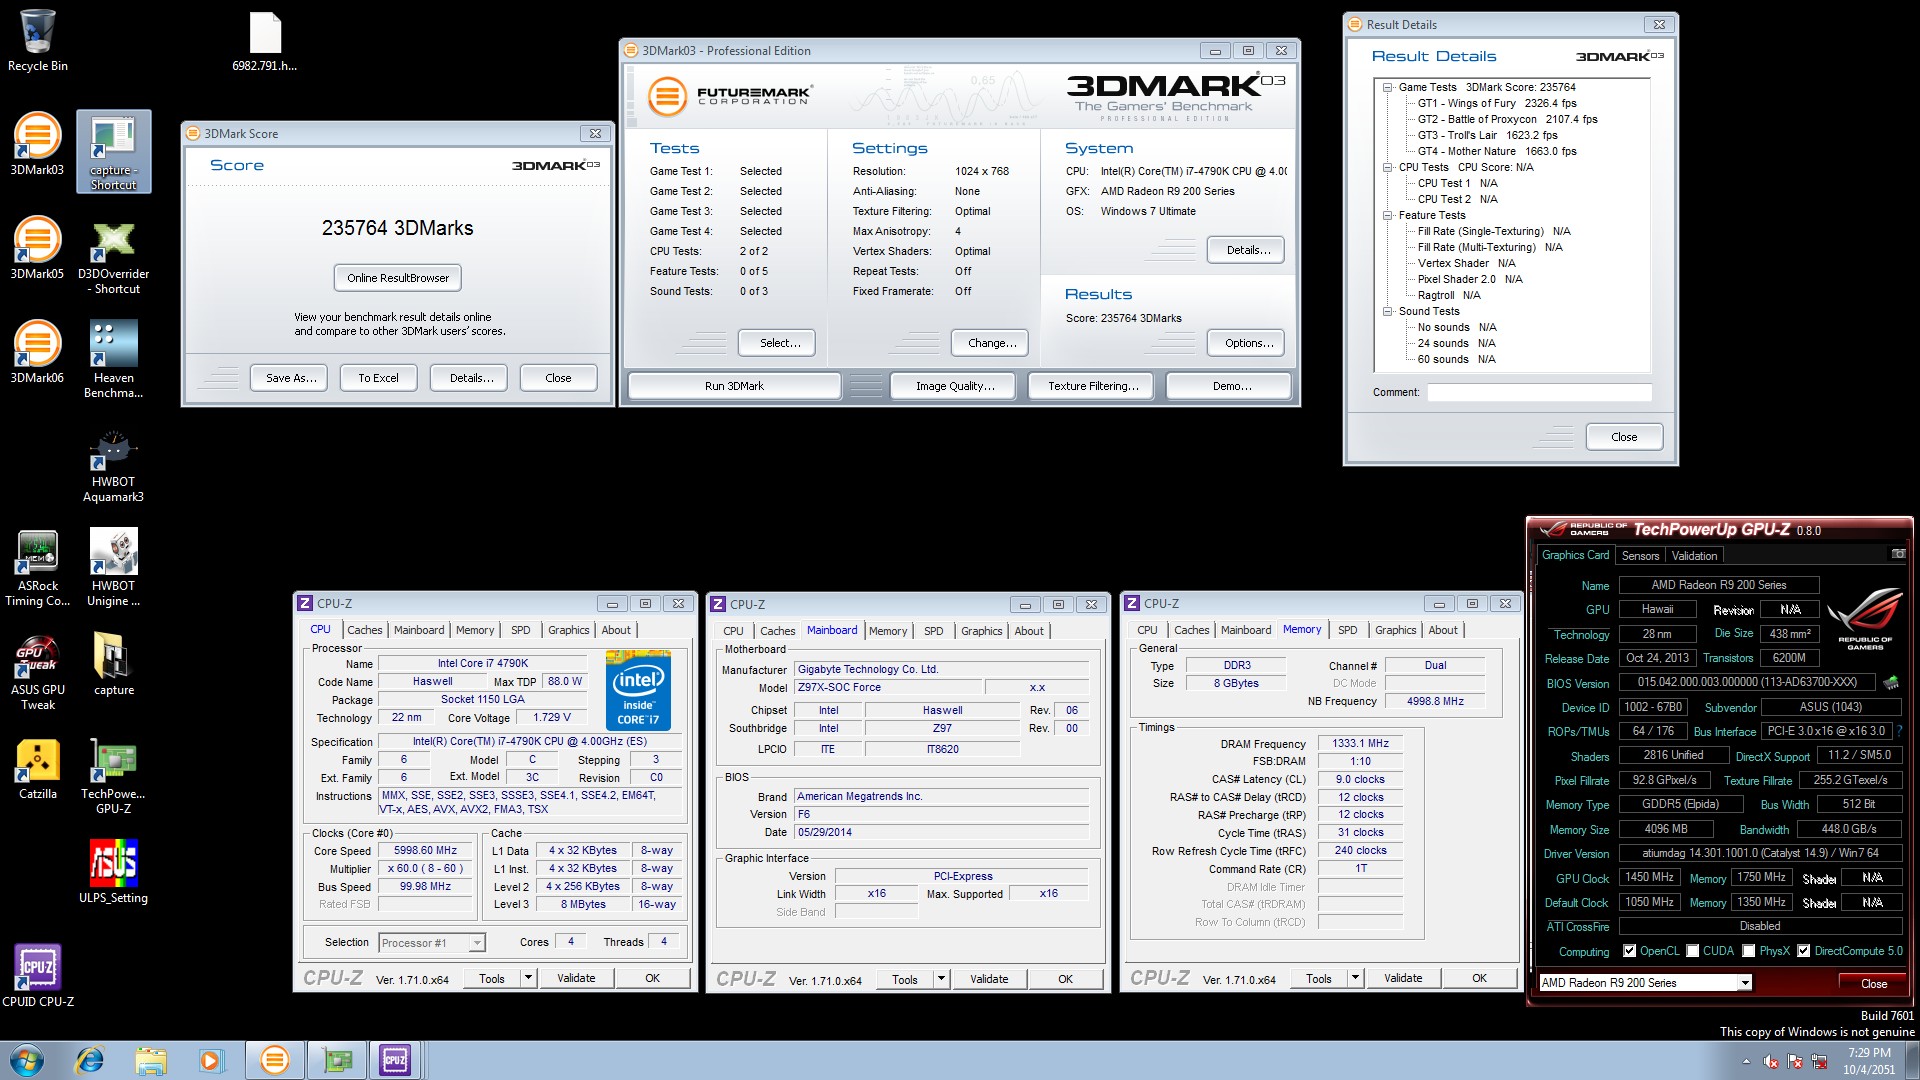Click Validate in CPU-Z Memory window
The height and width of the screenshot is (1080, 1920).
click(x=1403, y=979)
